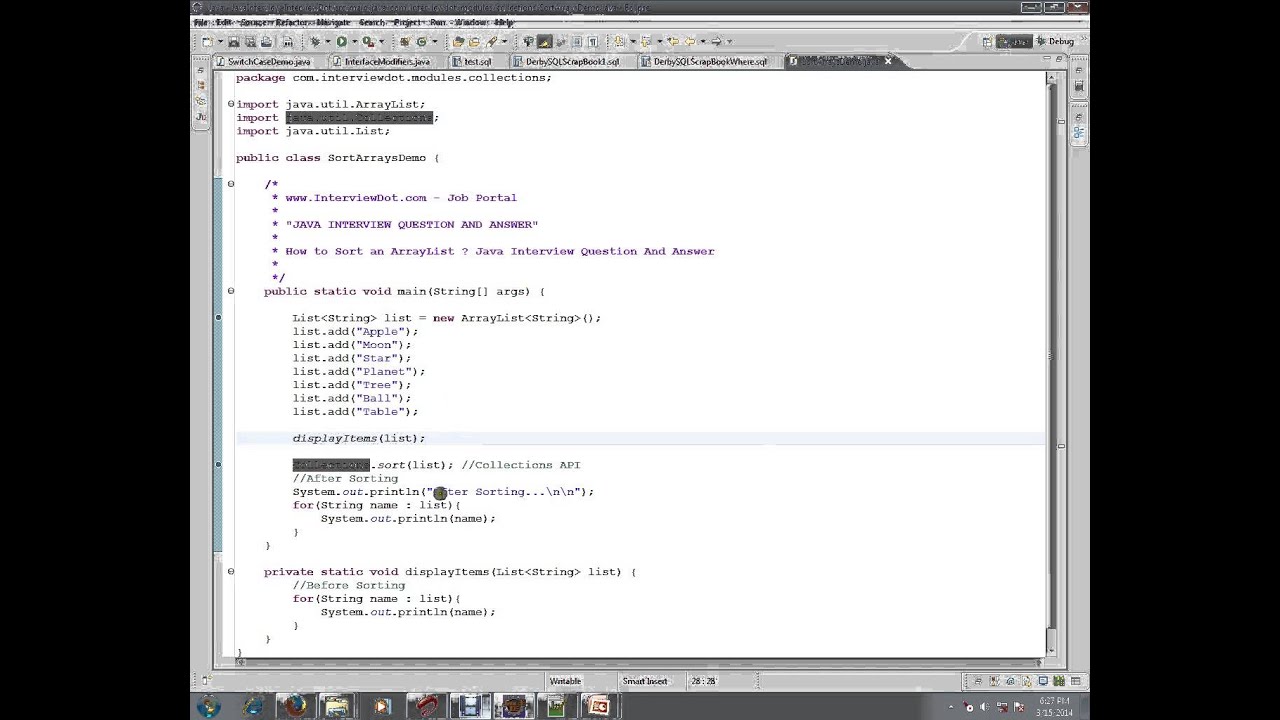Click the Previous Annotation toolbar icon

click(646, 41)
